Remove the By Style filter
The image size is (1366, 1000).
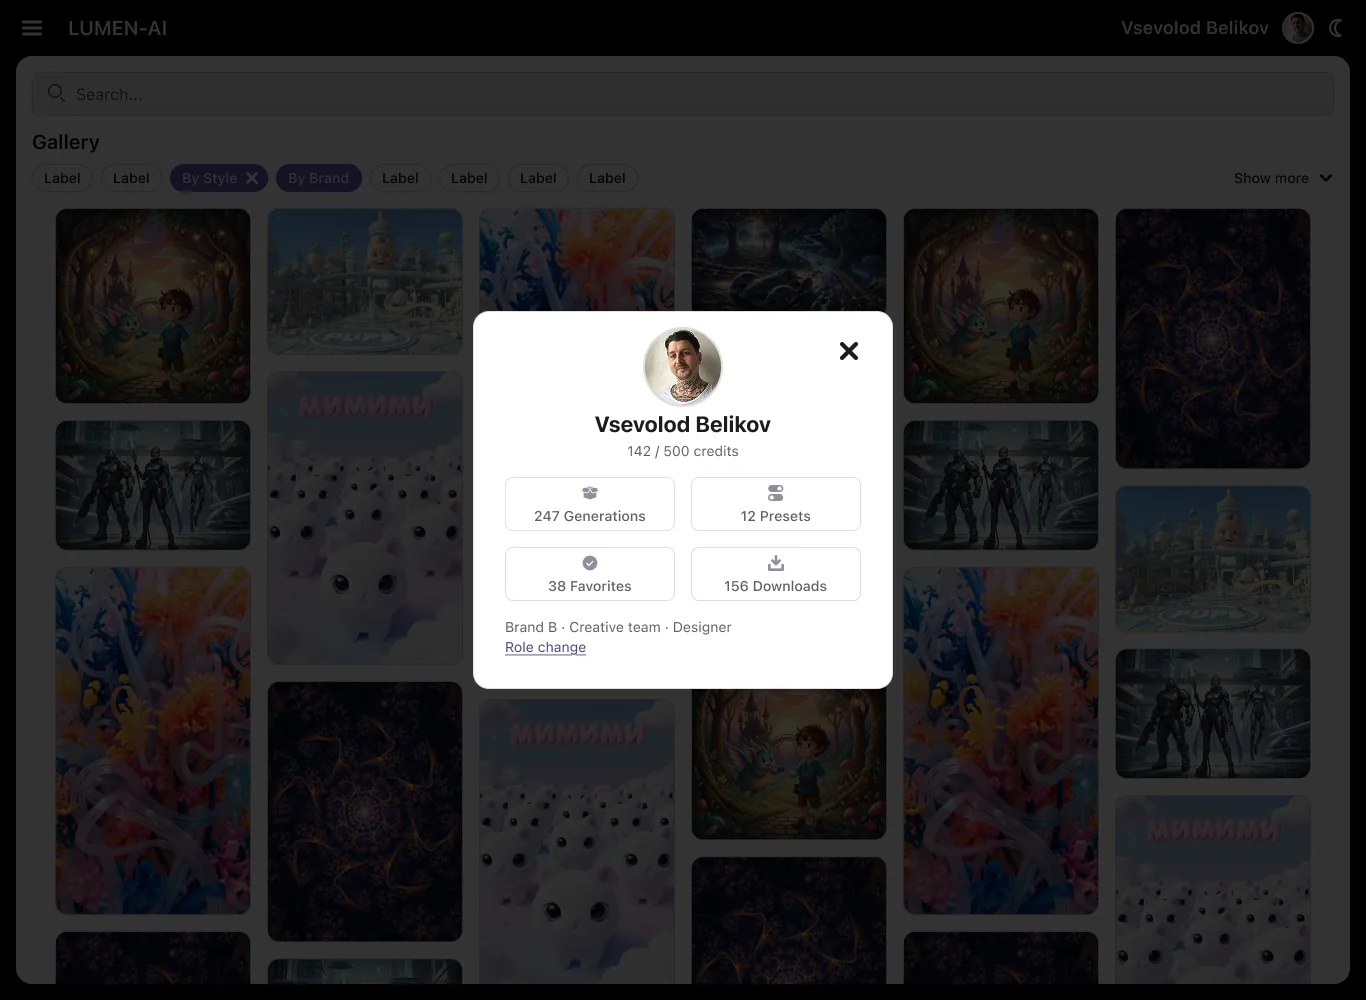pyautogui.click(x=252, y=178)
